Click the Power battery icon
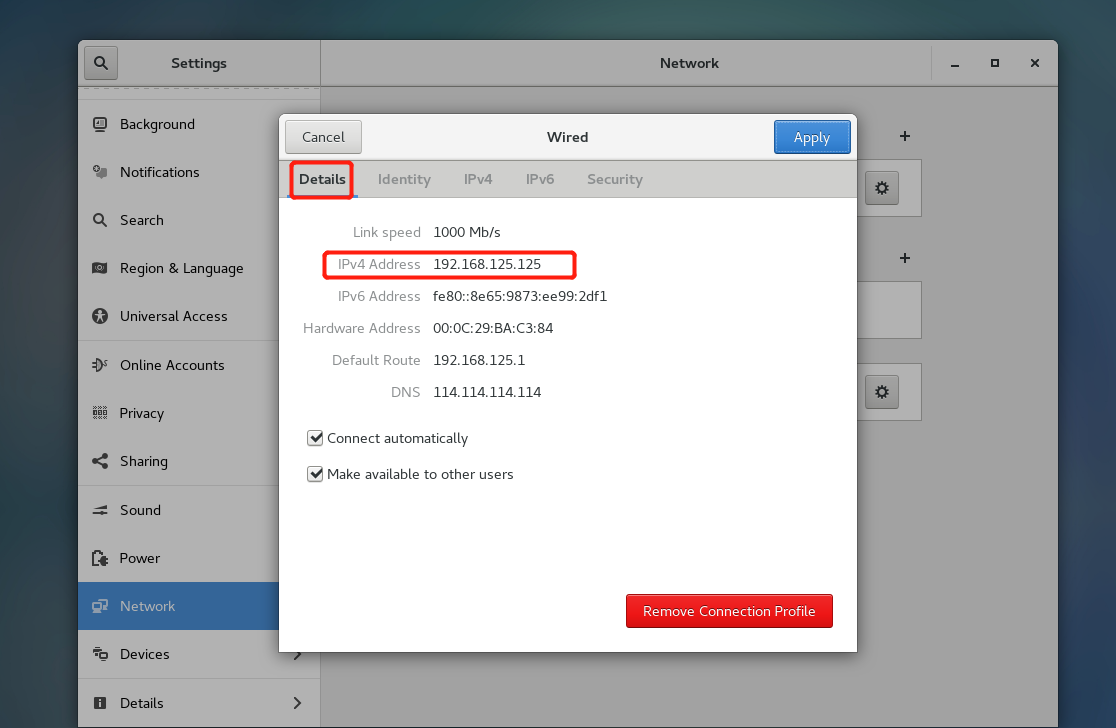The image size is (1116, 728). (100, 558)
